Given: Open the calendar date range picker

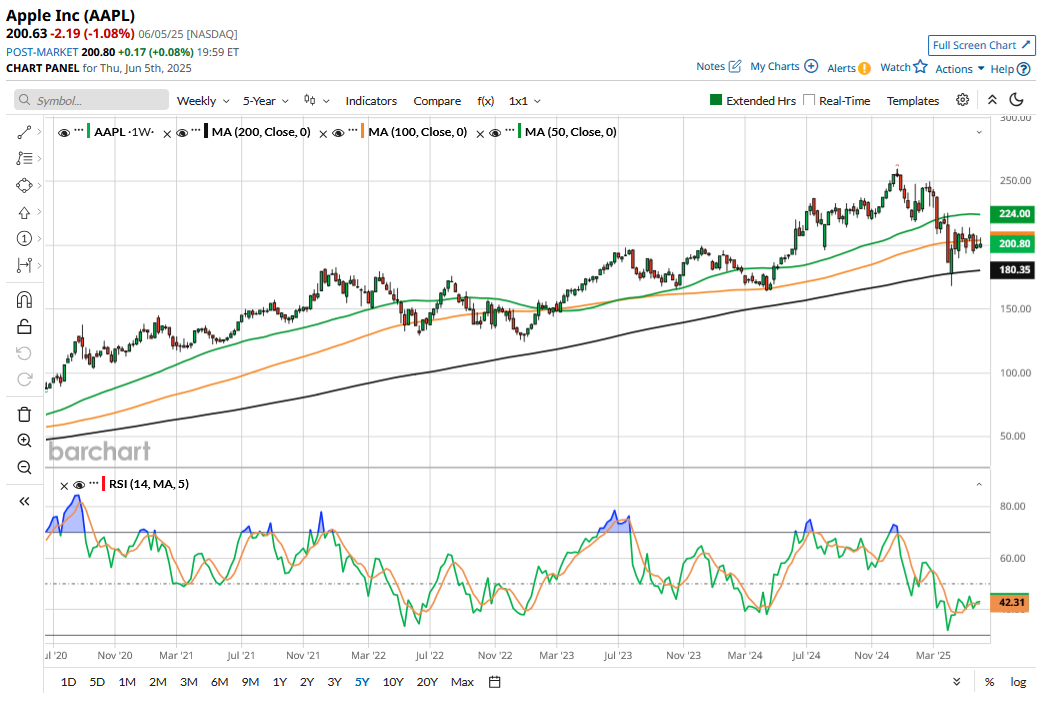Looking at the screenshot, I should 494,682.
